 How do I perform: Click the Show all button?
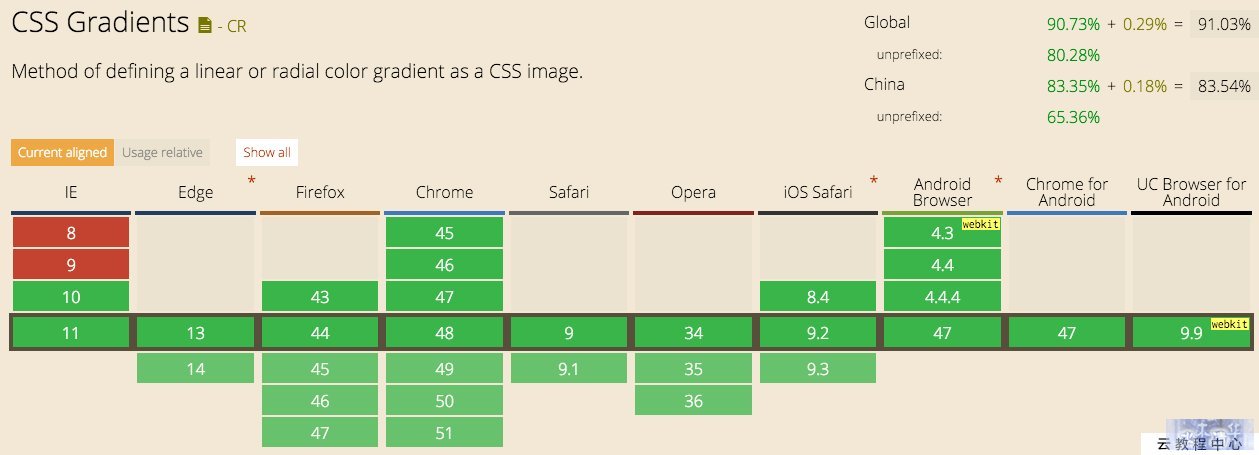267,153
